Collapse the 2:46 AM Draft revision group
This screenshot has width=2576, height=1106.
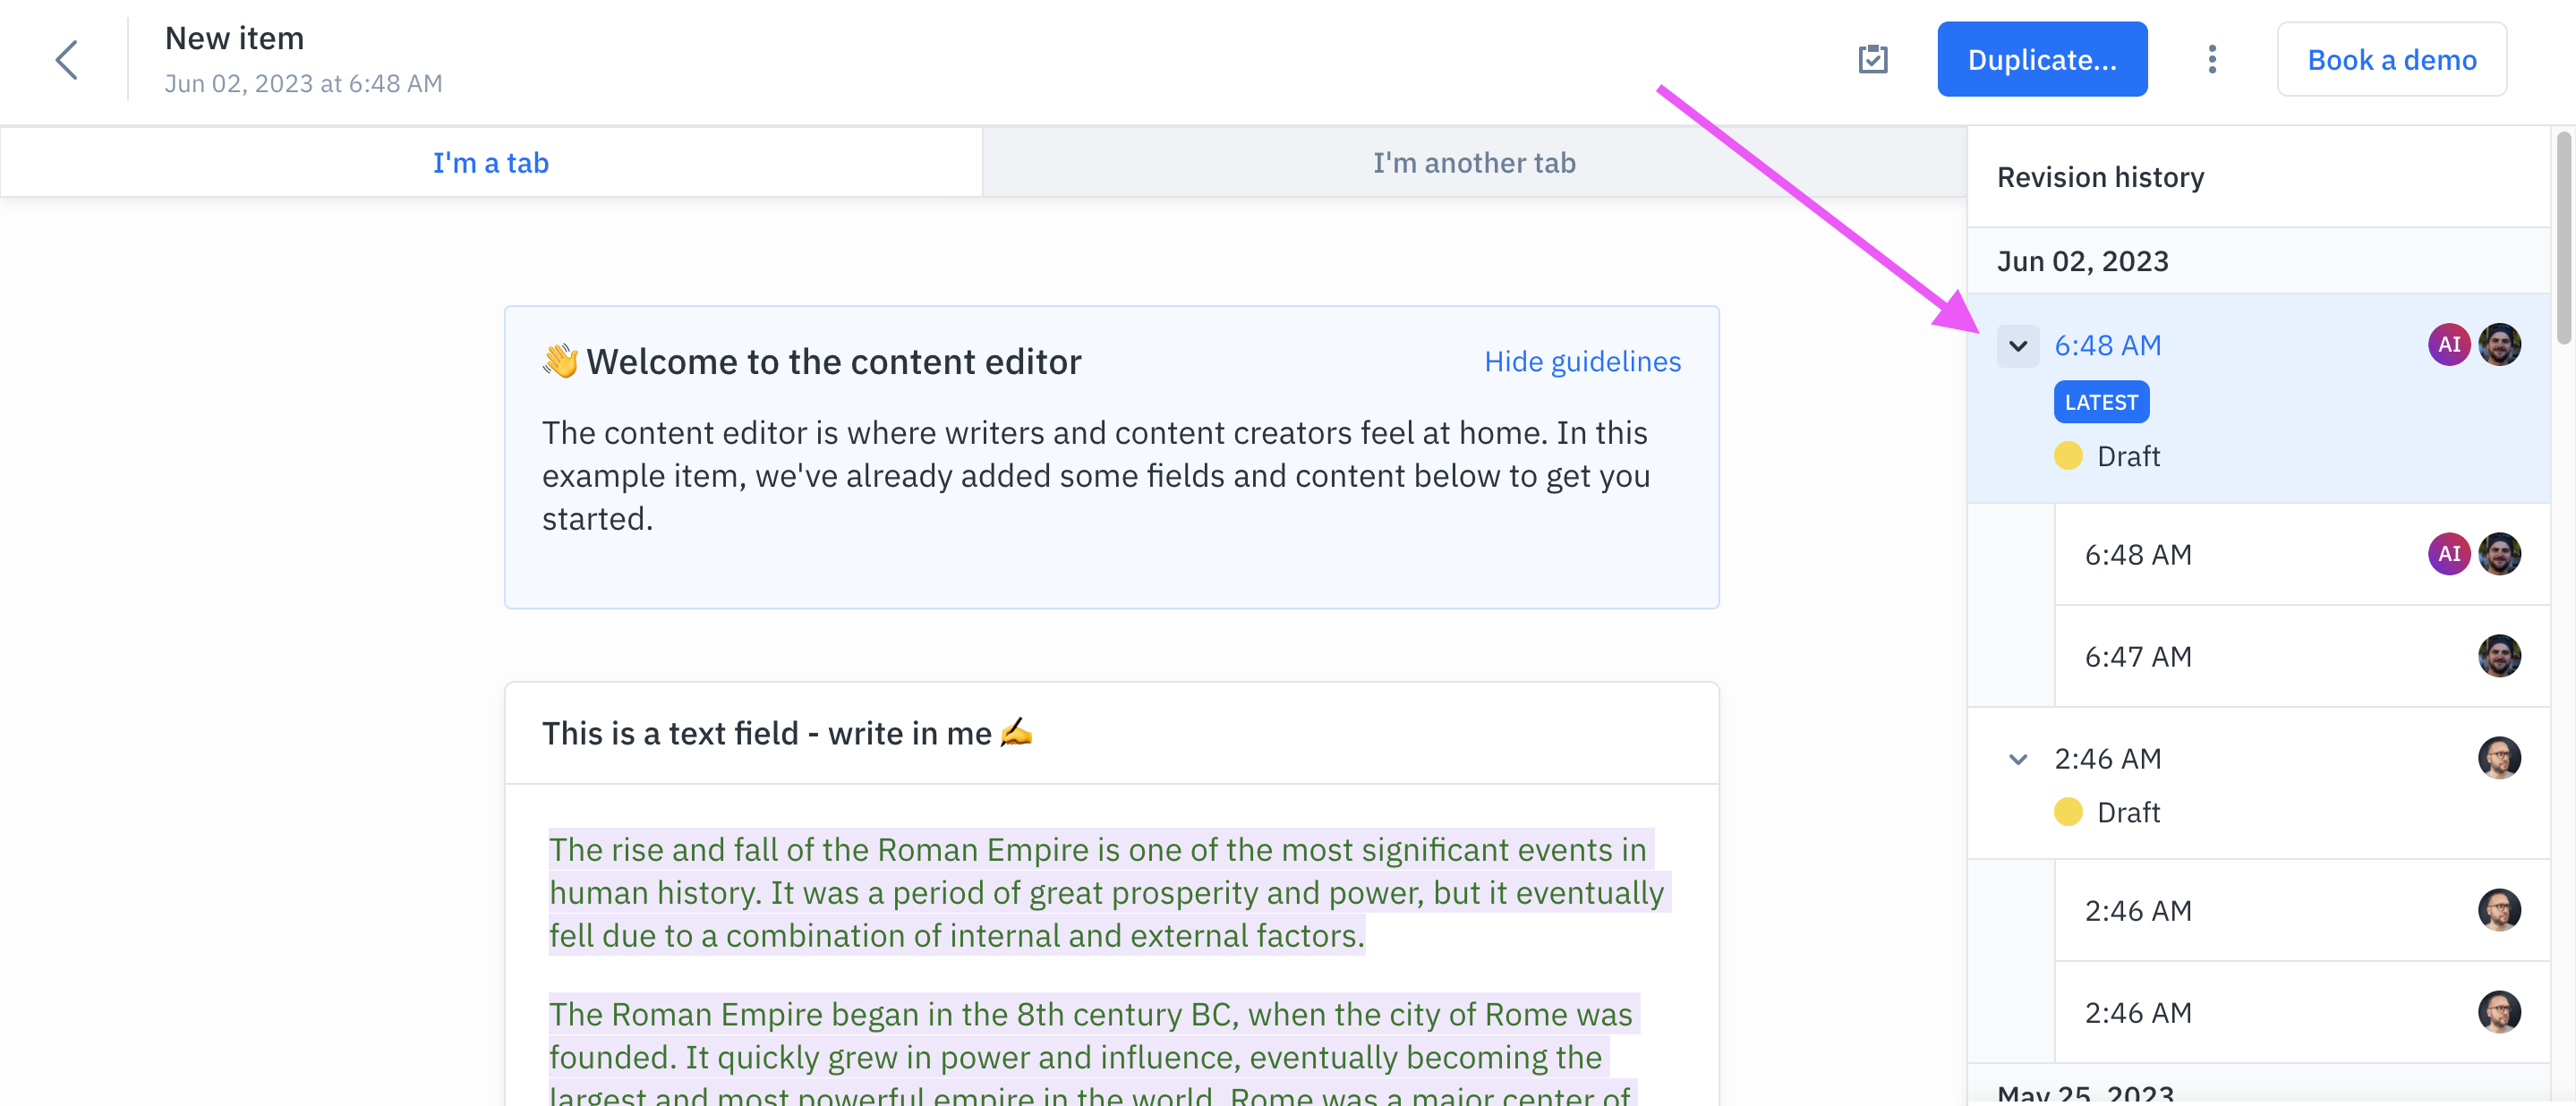tap(2018, 759)
